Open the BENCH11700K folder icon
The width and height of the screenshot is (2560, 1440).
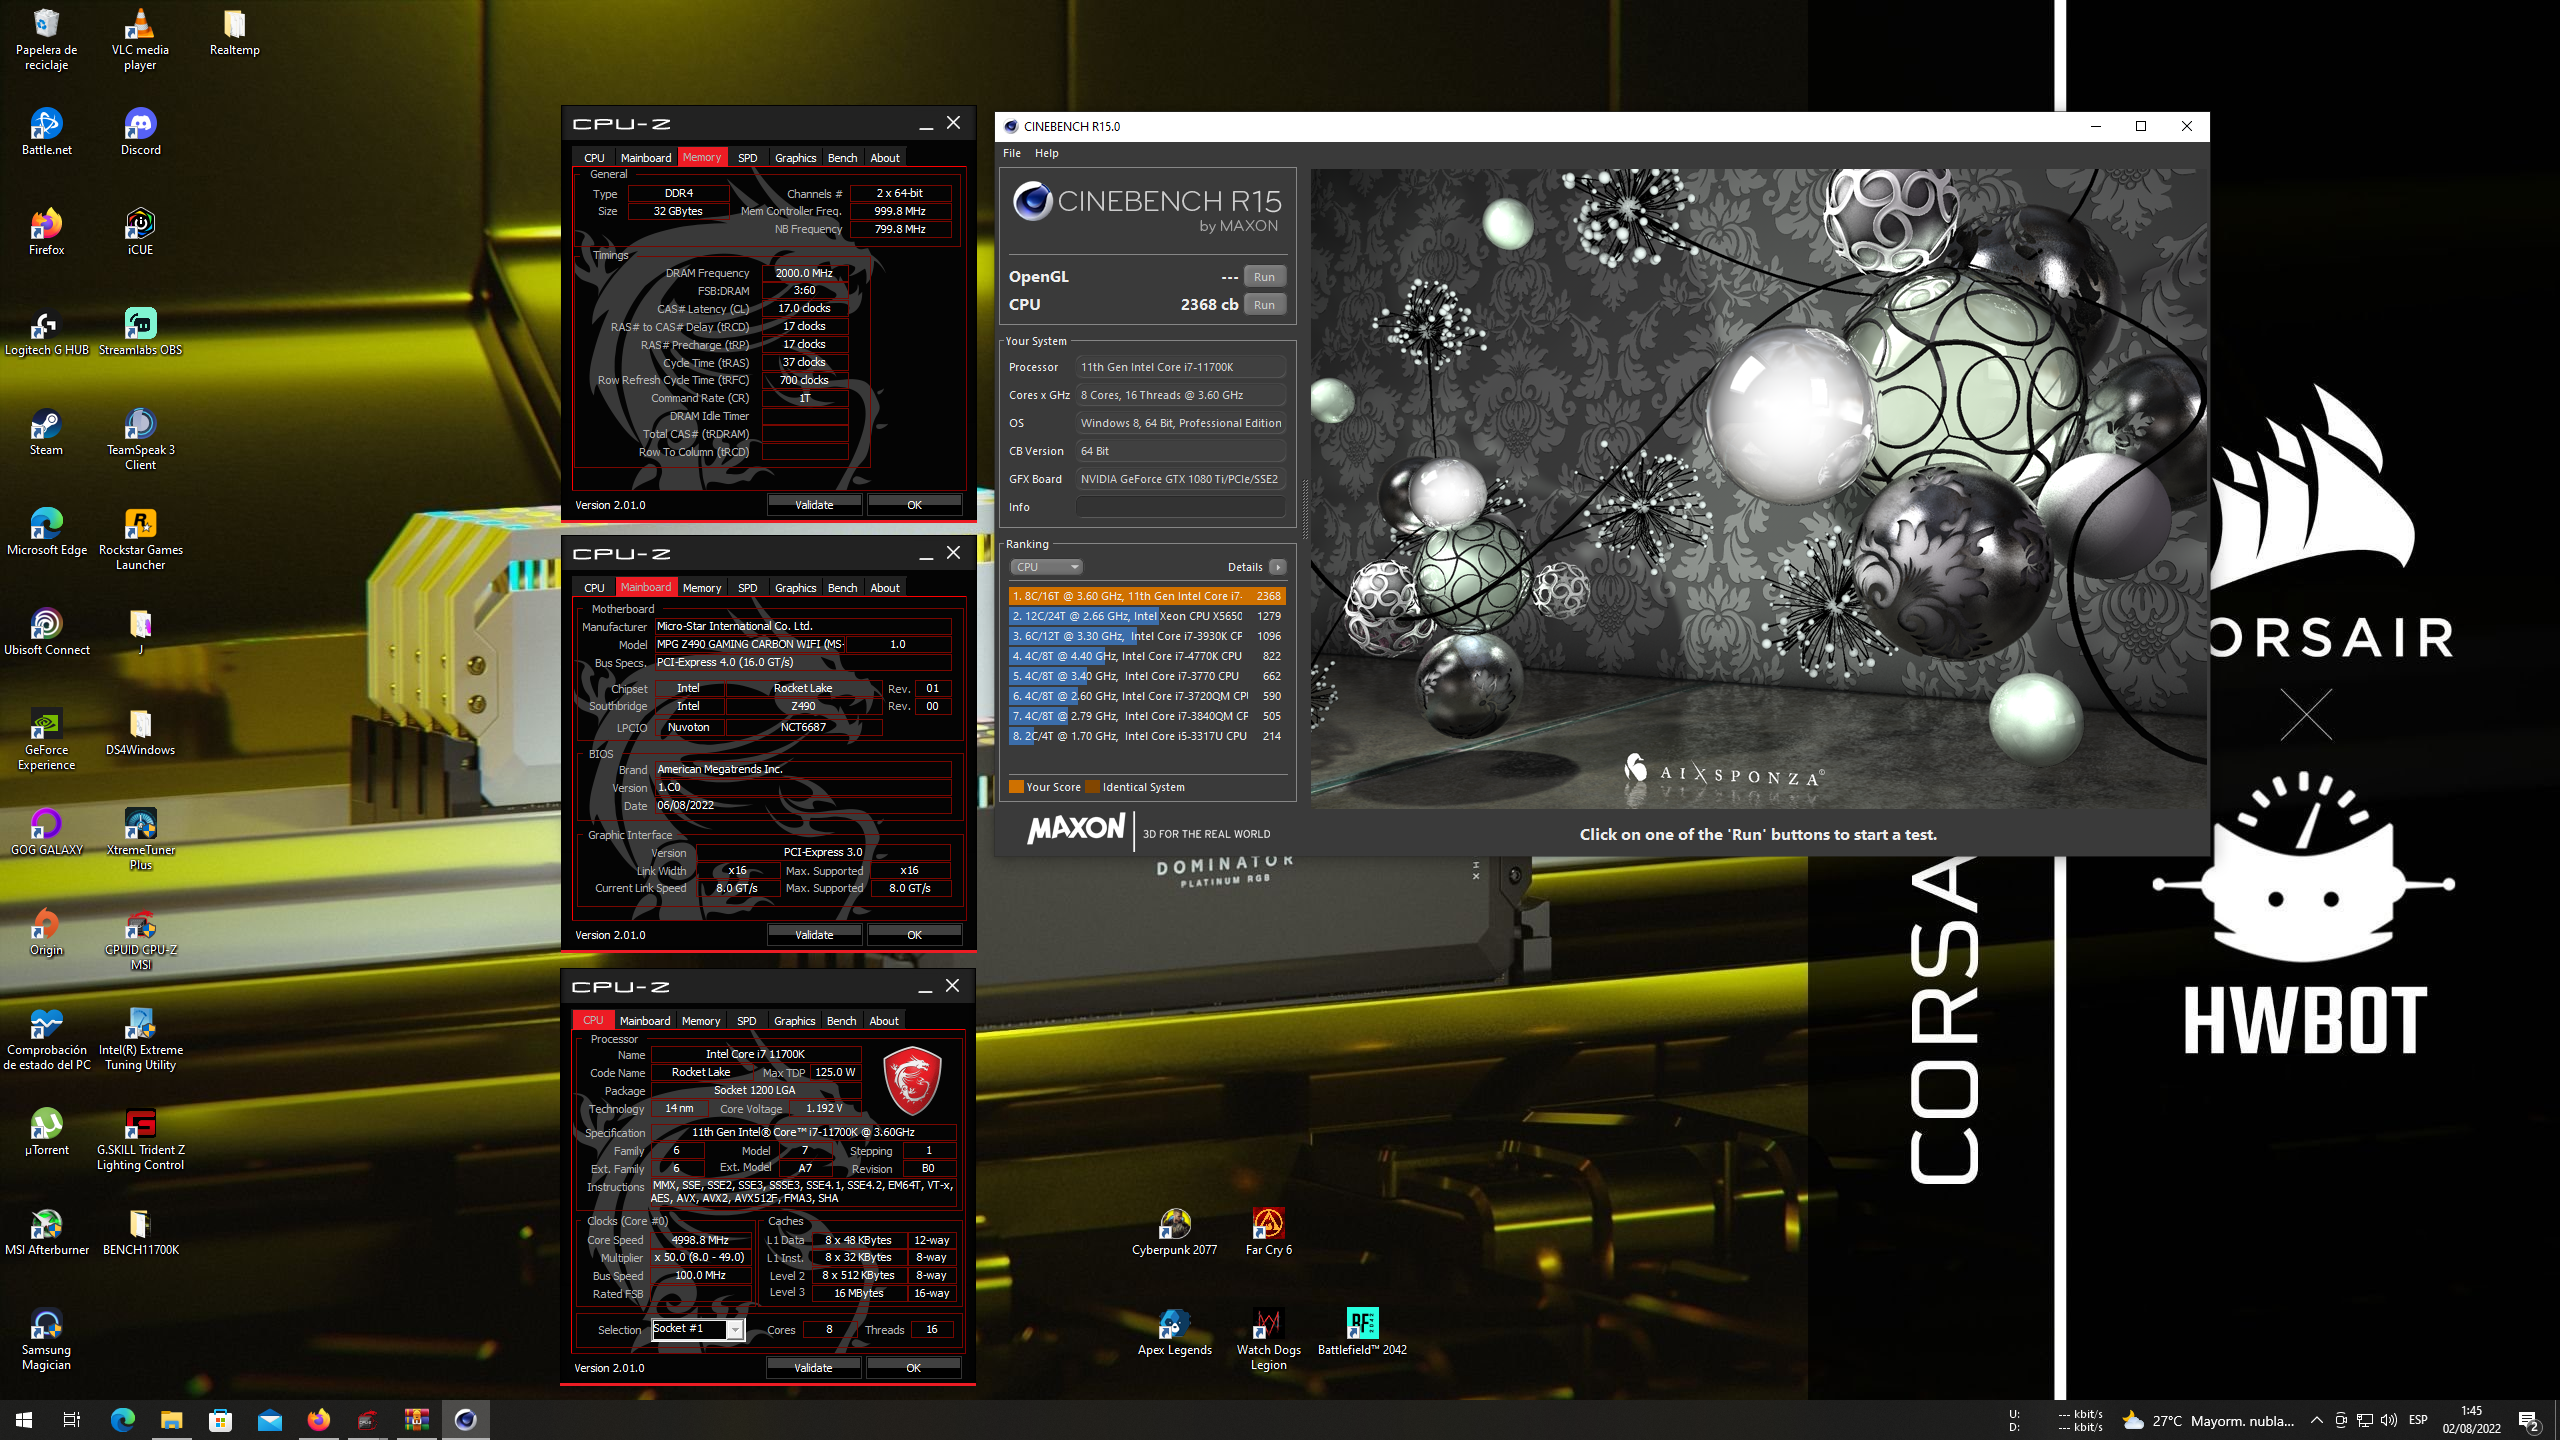(x=140, y=1231)
